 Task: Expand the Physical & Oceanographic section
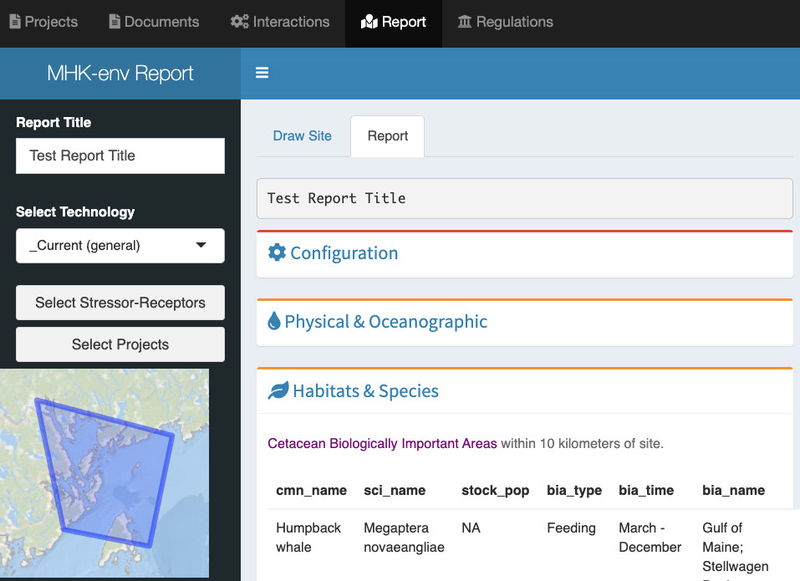(x=386, y=321)
